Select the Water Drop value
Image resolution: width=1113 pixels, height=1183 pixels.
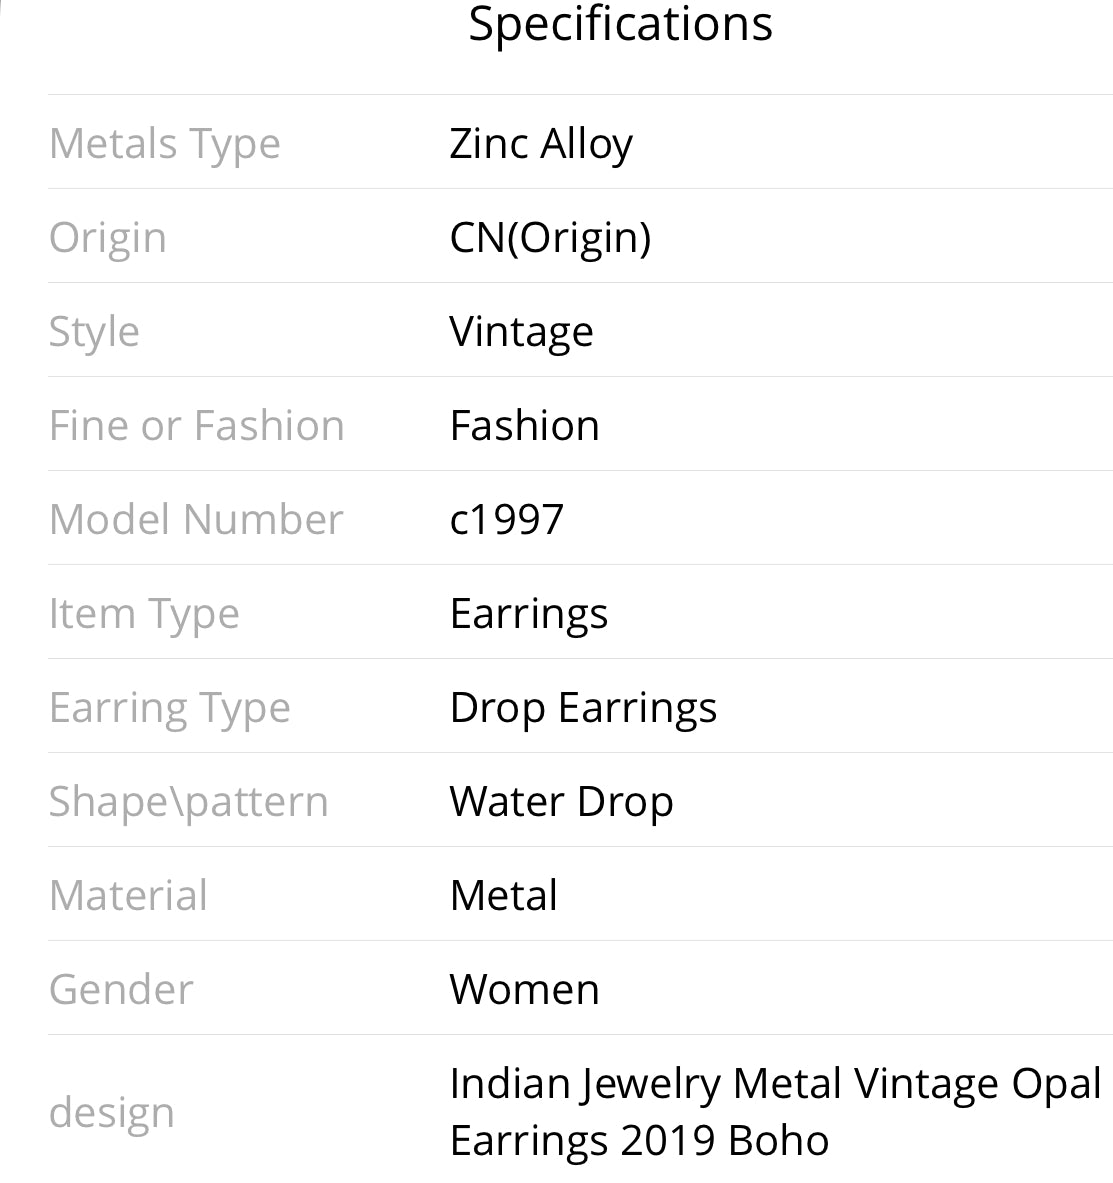(561, 802)
